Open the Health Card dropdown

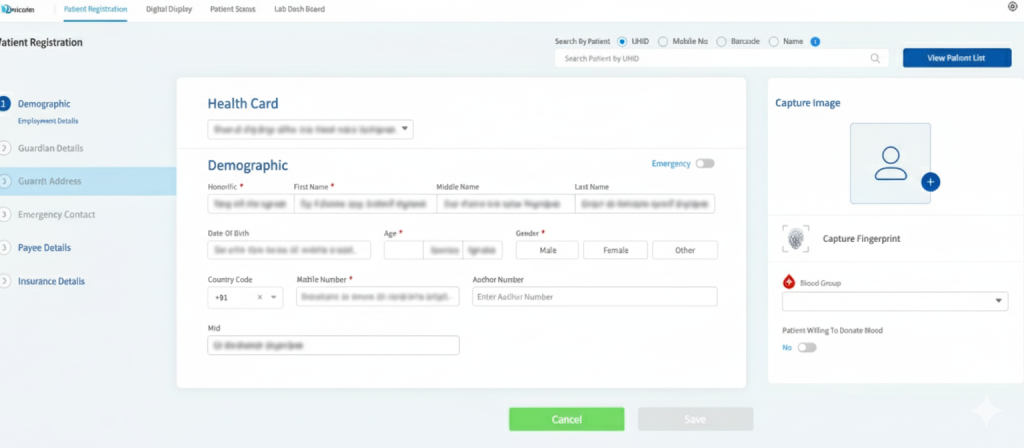(x=310, y=129)
